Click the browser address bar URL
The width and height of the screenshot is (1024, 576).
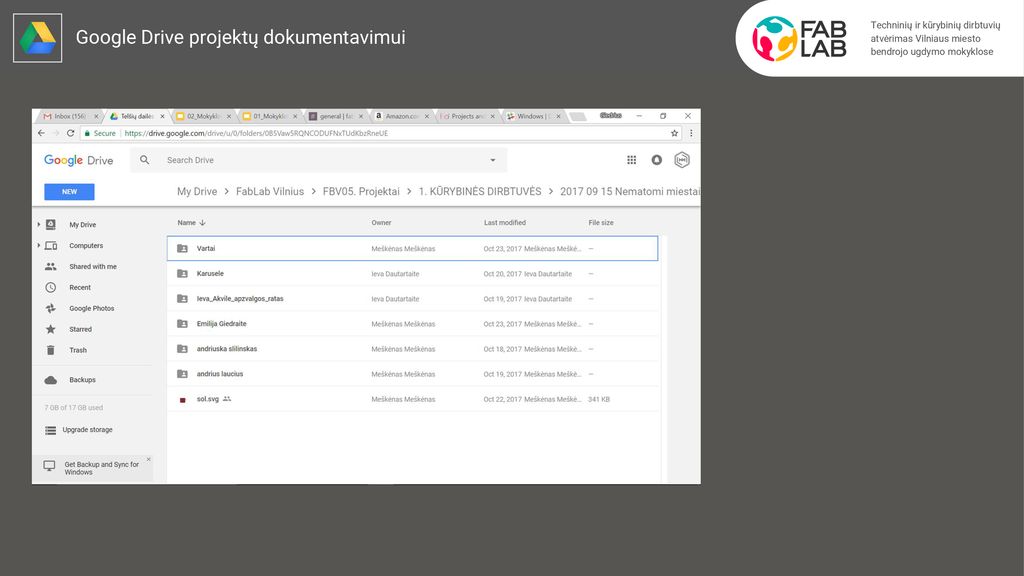click(x=256, y=133)
